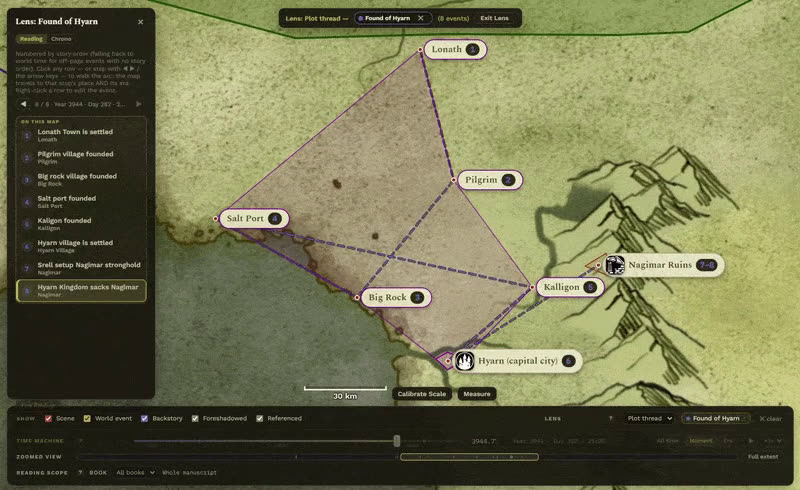Select the All time mode
The image size is (800, 490).
click(x=668, y=440)
